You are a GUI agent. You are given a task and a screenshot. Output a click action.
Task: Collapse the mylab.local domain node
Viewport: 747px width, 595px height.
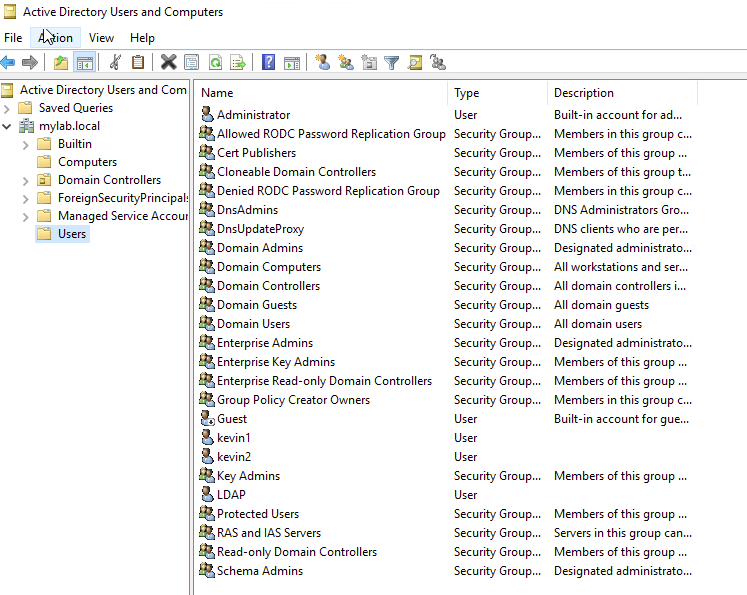pyautogui.click(x=7, y=126)
